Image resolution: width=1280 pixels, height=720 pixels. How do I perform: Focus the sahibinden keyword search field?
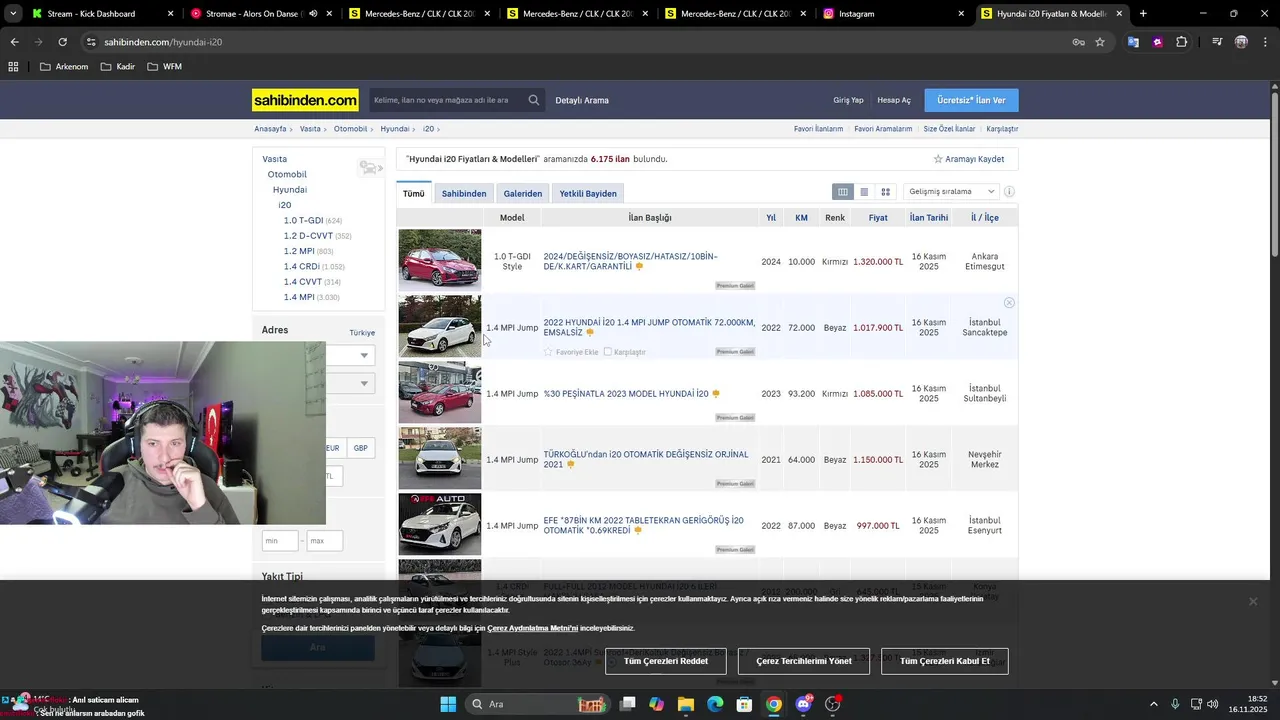point(447,100)
